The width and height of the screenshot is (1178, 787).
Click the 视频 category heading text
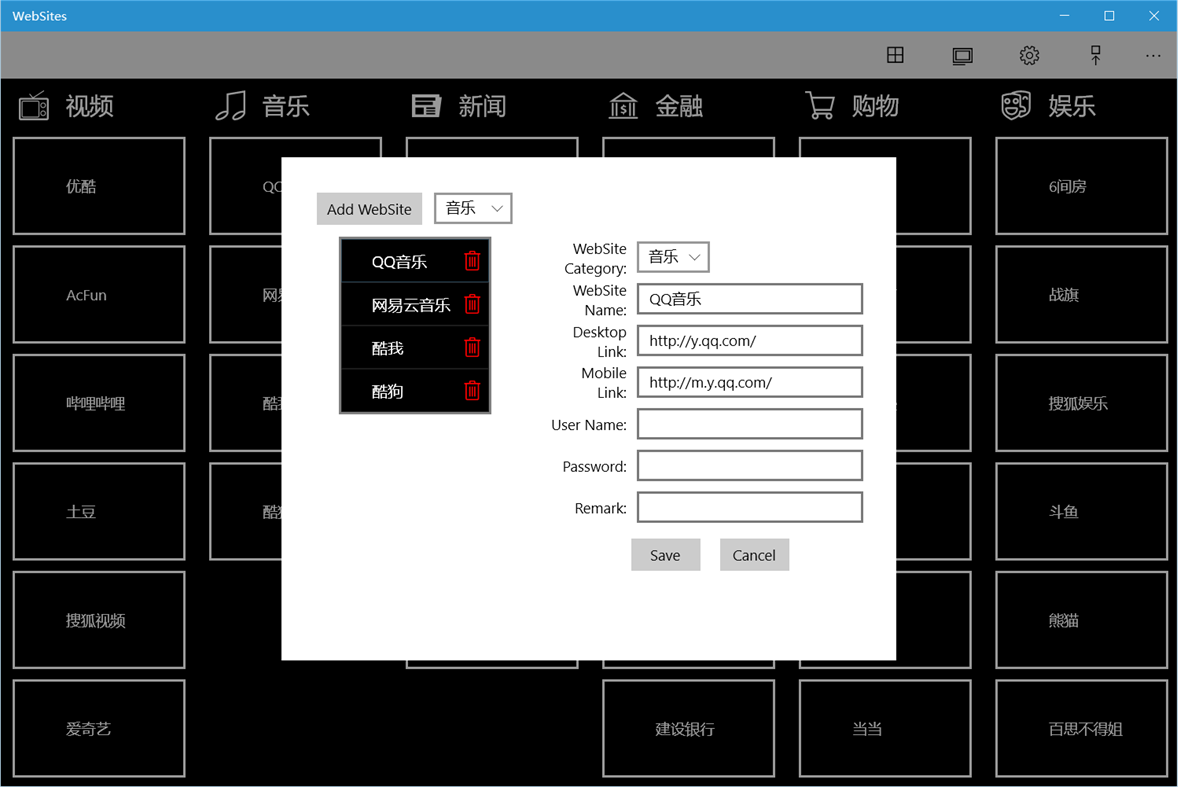tap(89, 106)
